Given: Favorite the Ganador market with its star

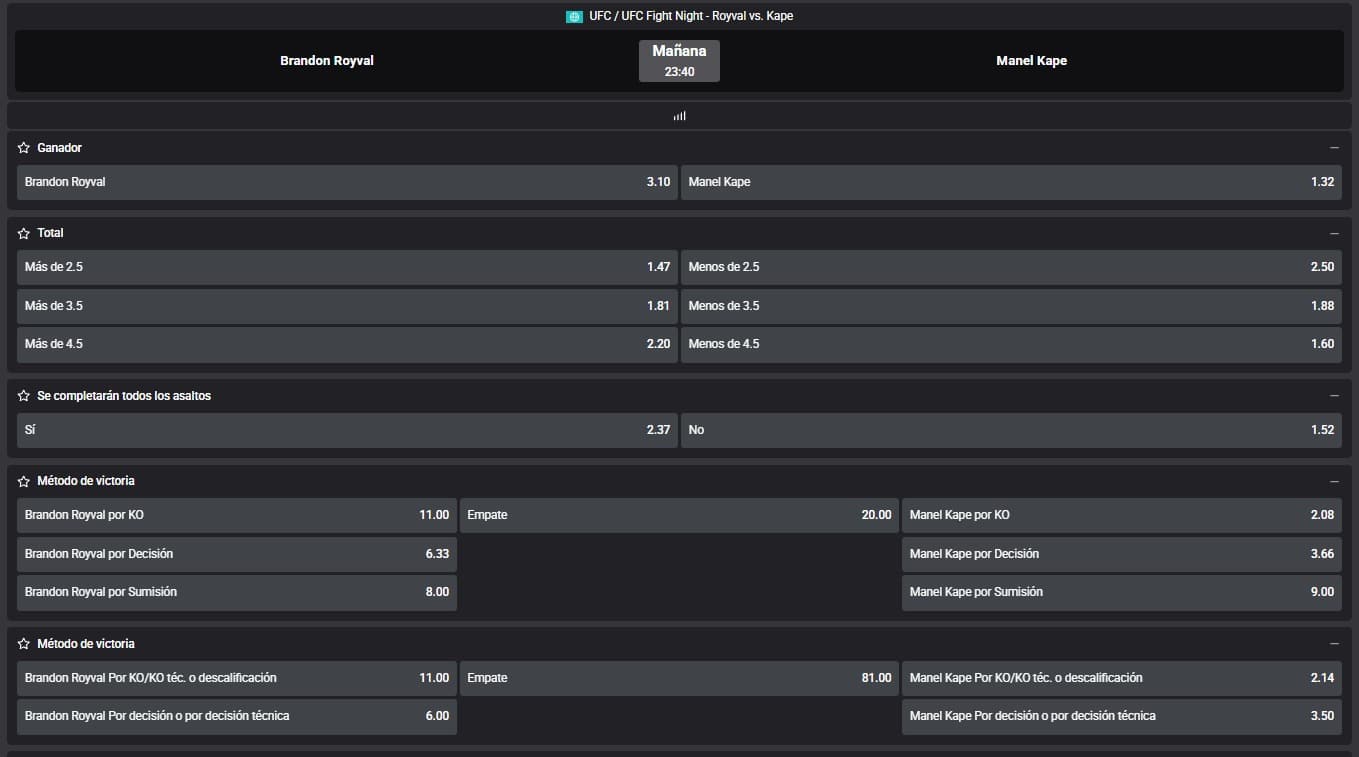Looking at the screenshot, I should (24, 148).
